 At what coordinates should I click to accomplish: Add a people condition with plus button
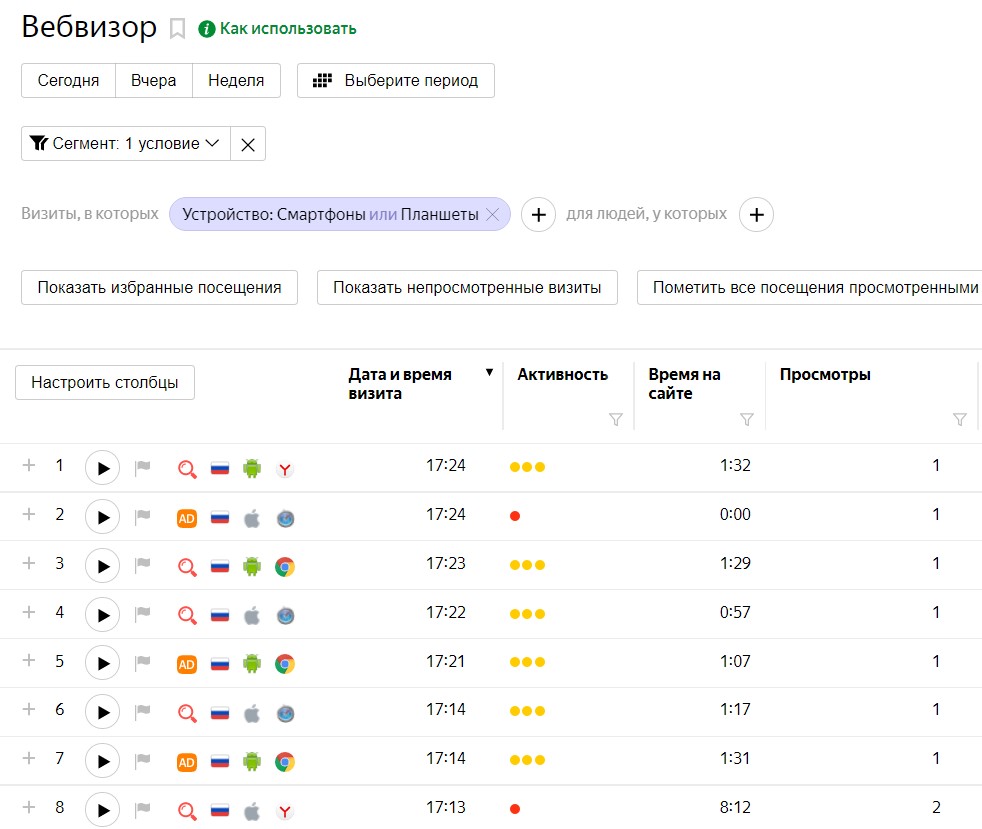[x=757, y=215]
